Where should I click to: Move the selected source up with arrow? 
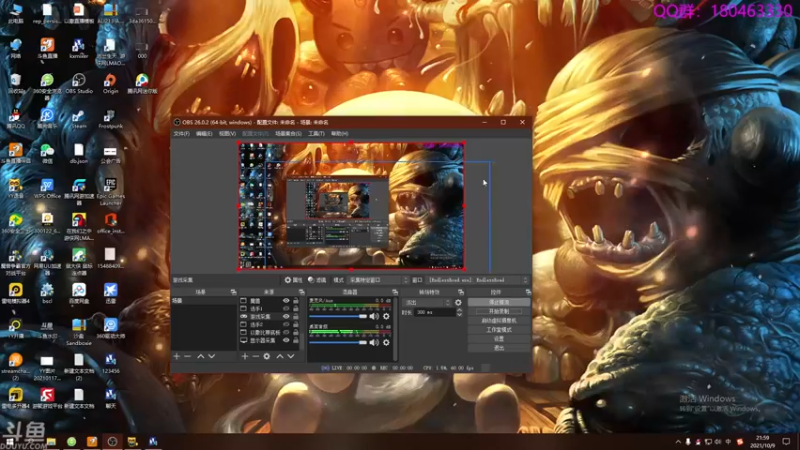[x=279, y=356]
